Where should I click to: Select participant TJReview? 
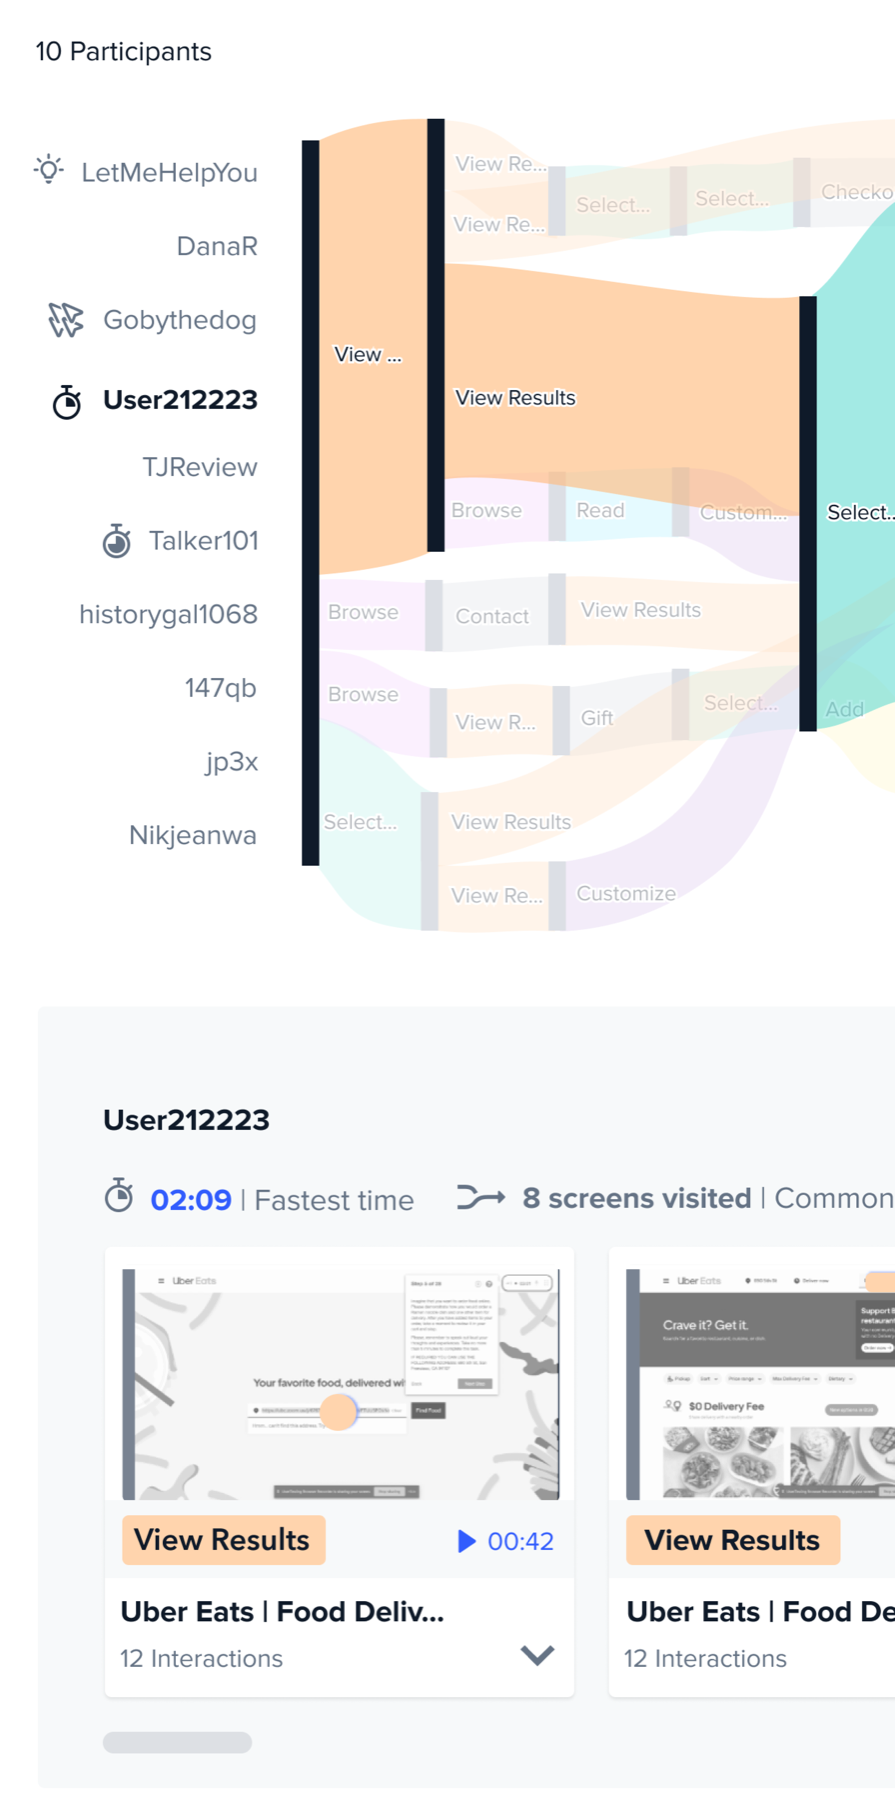point(200,467)
